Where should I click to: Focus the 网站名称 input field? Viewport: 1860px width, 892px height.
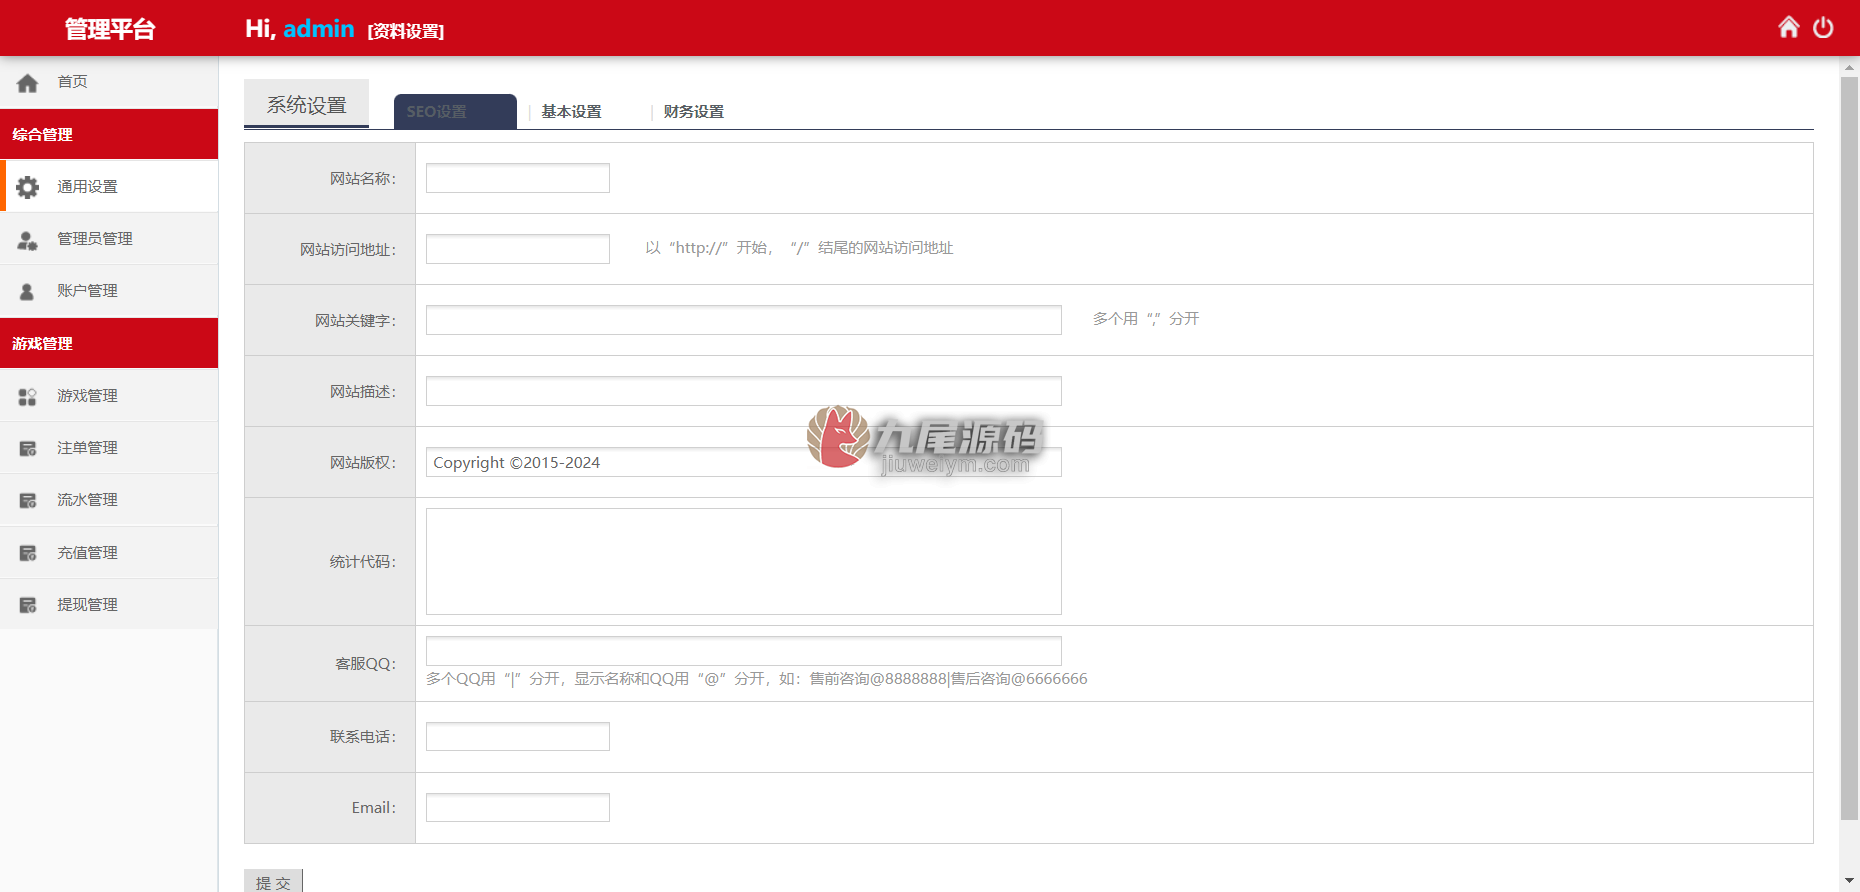coord(518,178)
